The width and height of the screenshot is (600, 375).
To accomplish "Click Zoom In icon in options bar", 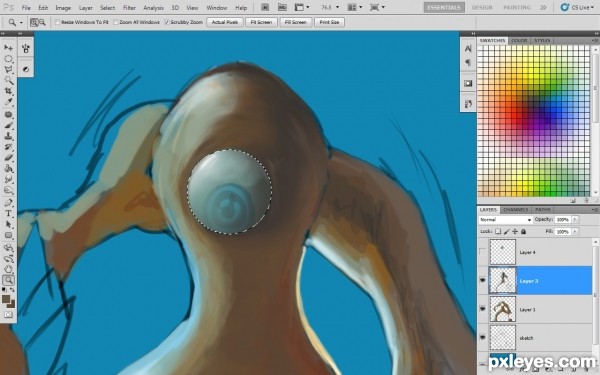I will (x=34, y=22).
